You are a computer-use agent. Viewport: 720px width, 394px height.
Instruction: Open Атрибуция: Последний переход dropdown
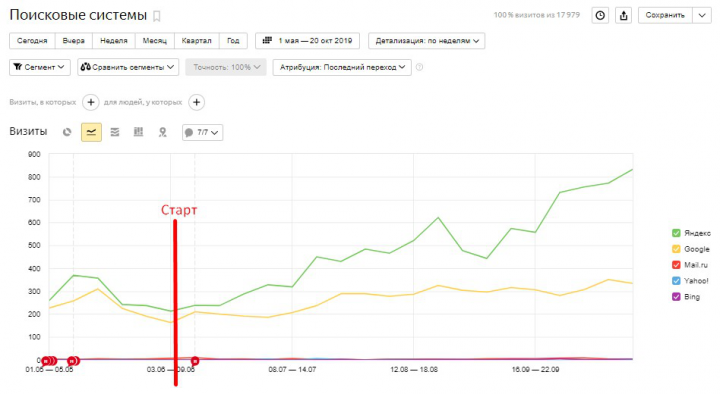[342, 67]
